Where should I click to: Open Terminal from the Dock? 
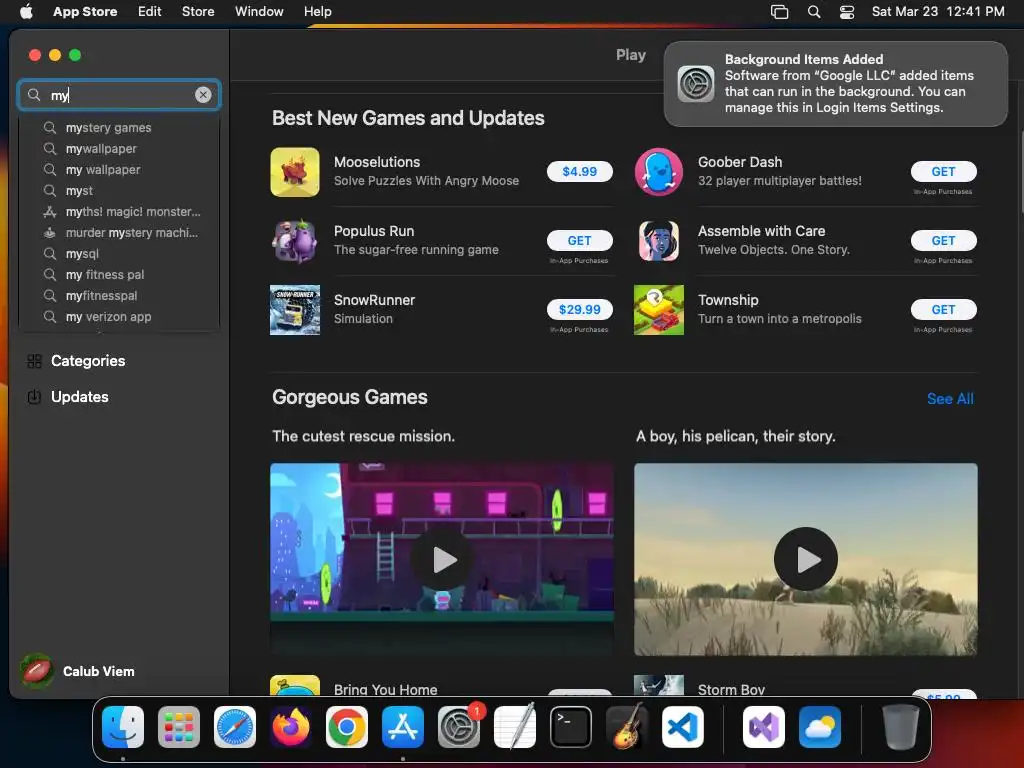[571, 727]
